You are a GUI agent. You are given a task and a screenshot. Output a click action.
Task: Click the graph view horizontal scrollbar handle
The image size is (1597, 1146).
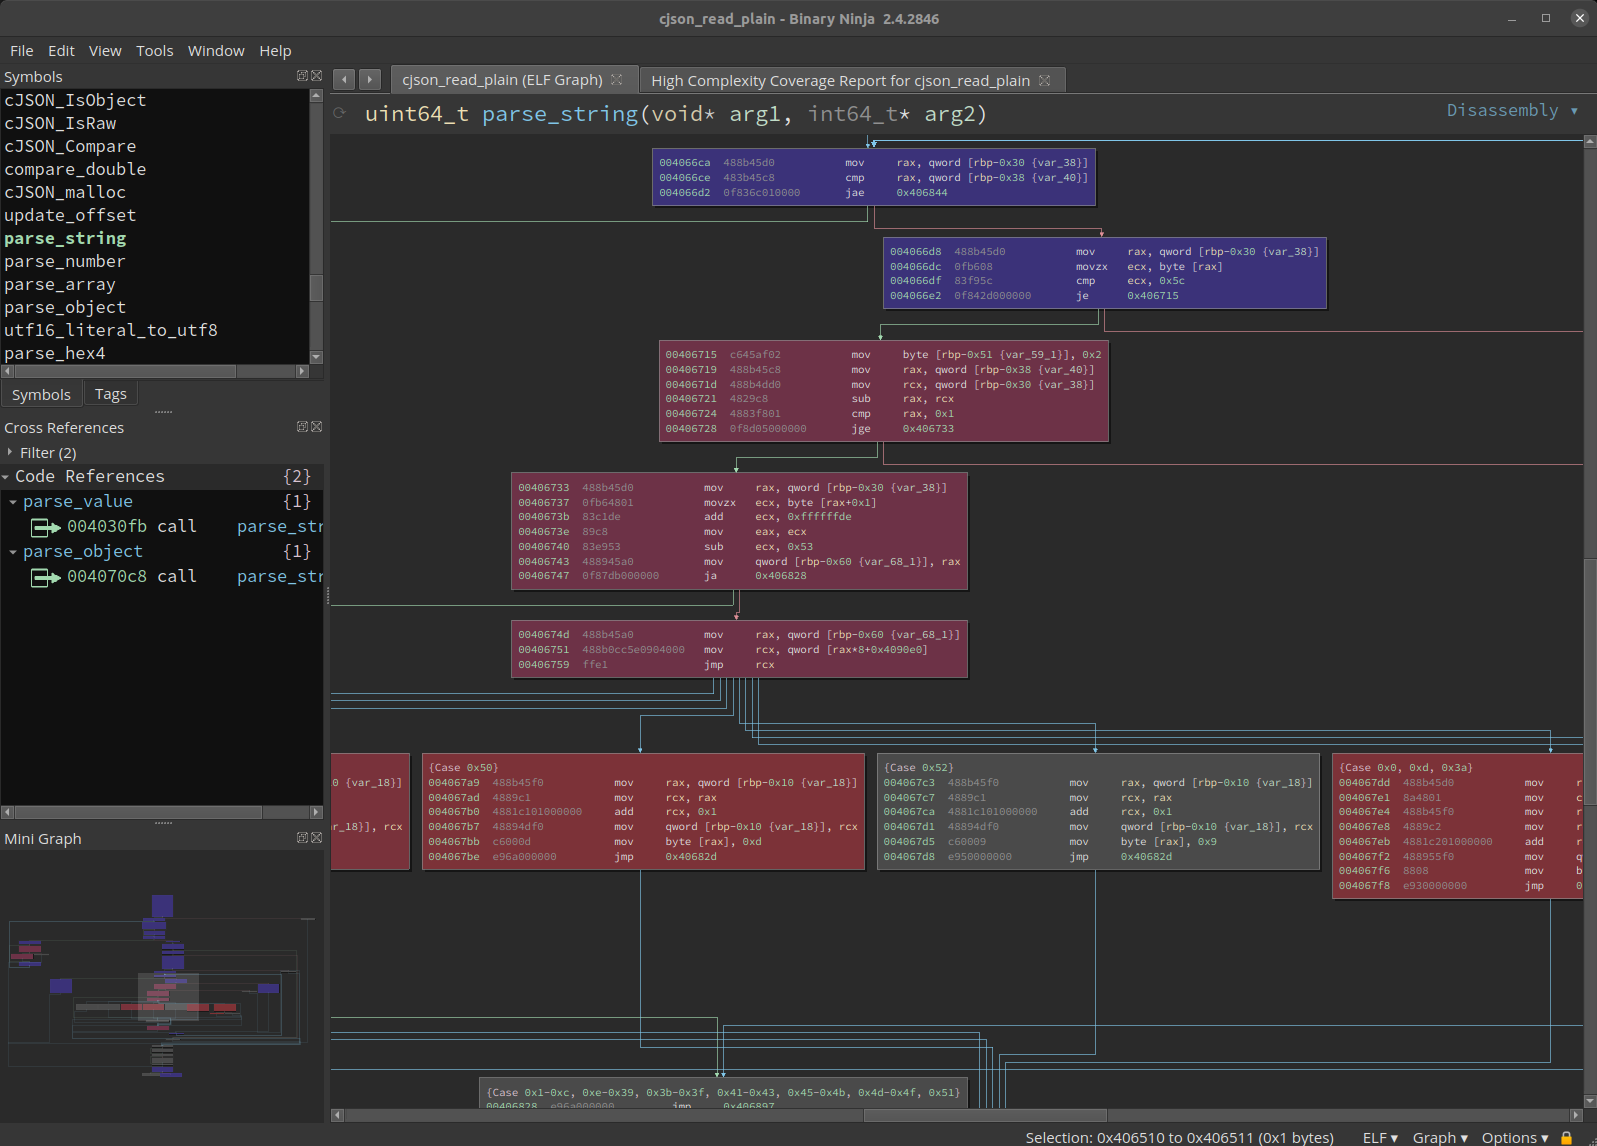click(985, 1115)
